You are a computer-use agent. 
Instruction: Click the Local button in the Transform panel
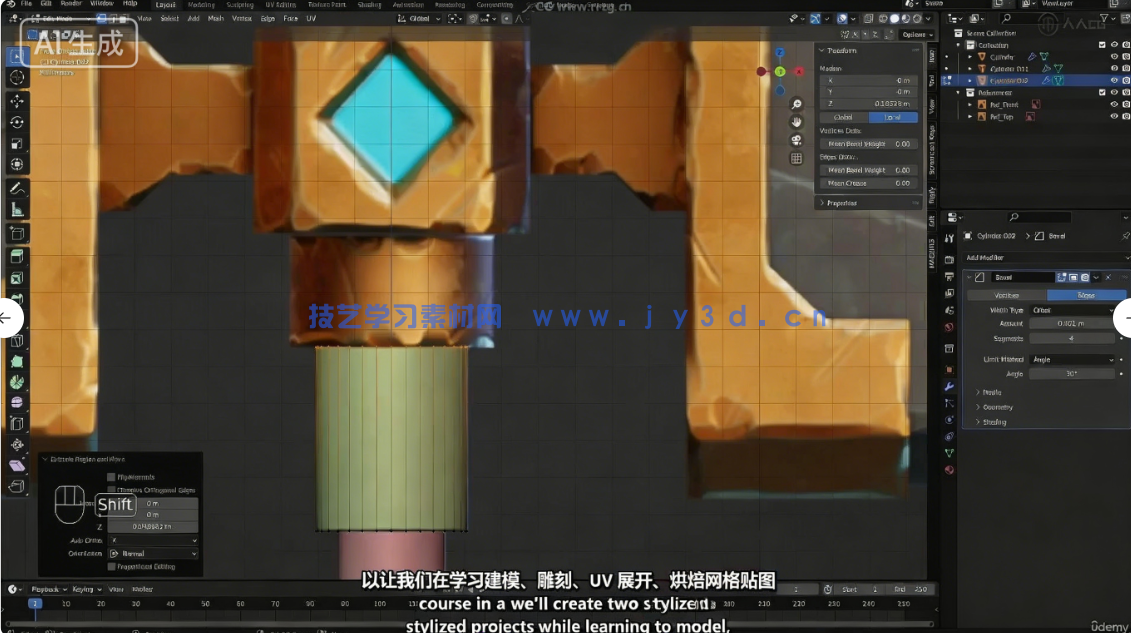(893, 117)
